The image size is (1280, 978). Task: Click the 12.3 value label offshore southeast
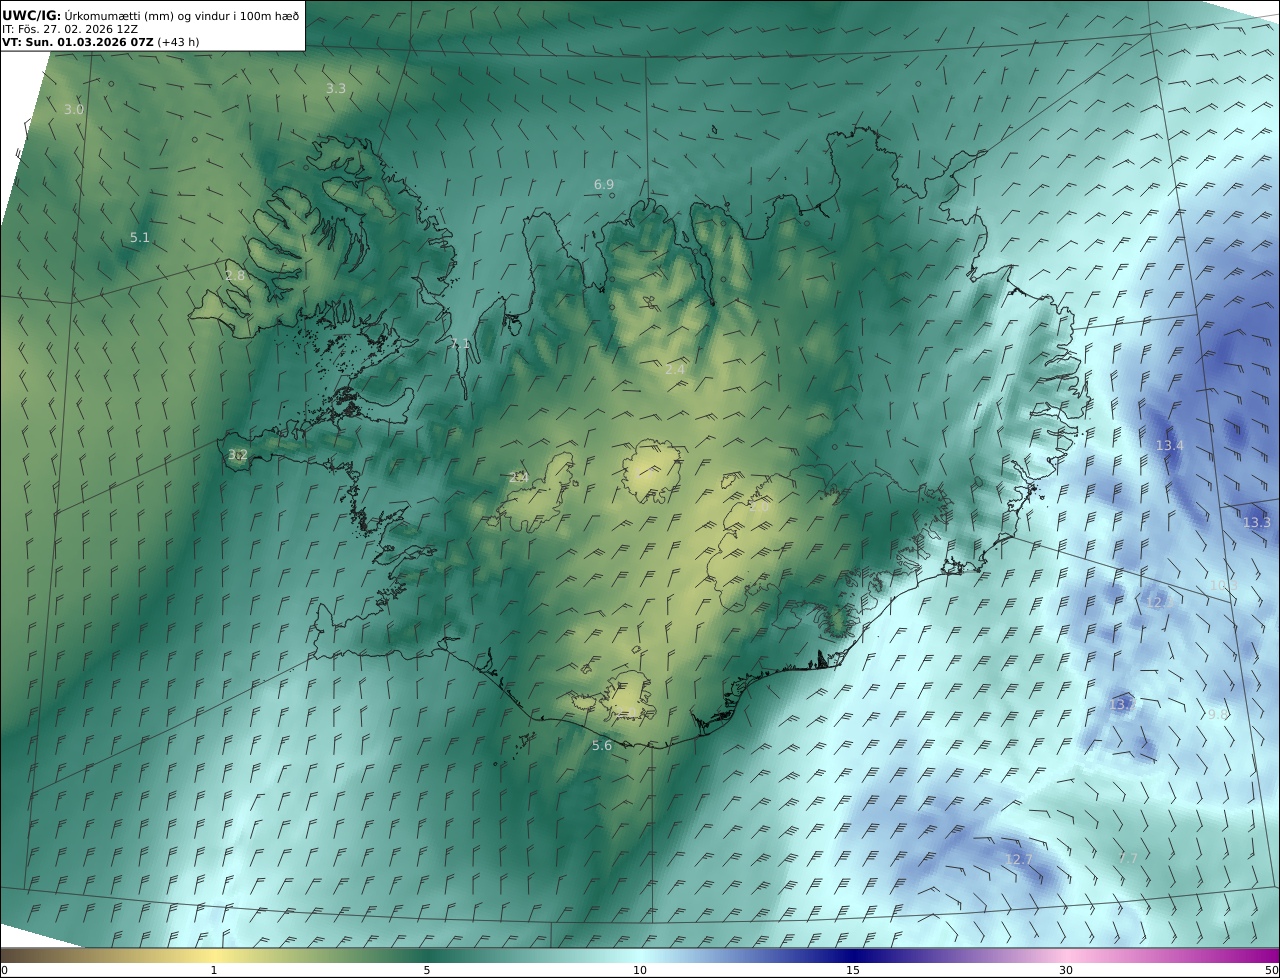coord(1161,602)
